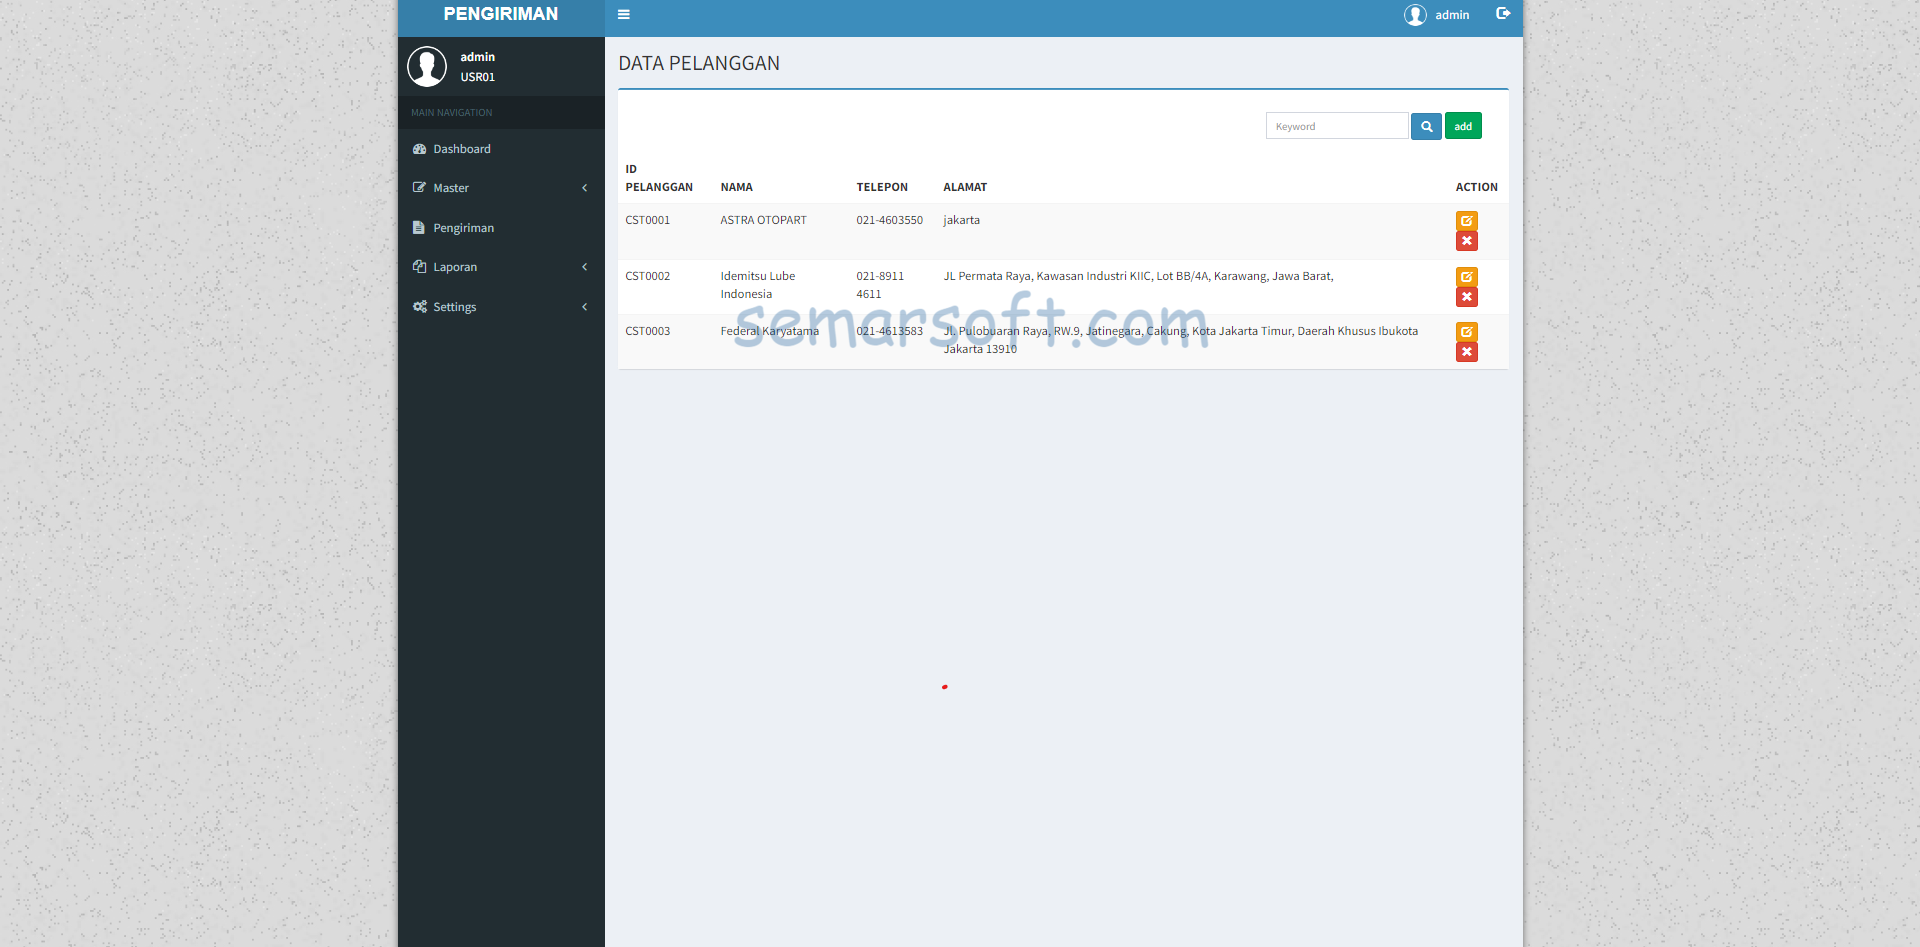Click the Settings gears icon
This screenshot has width=1920, height=947.
[x=419, y=306]
